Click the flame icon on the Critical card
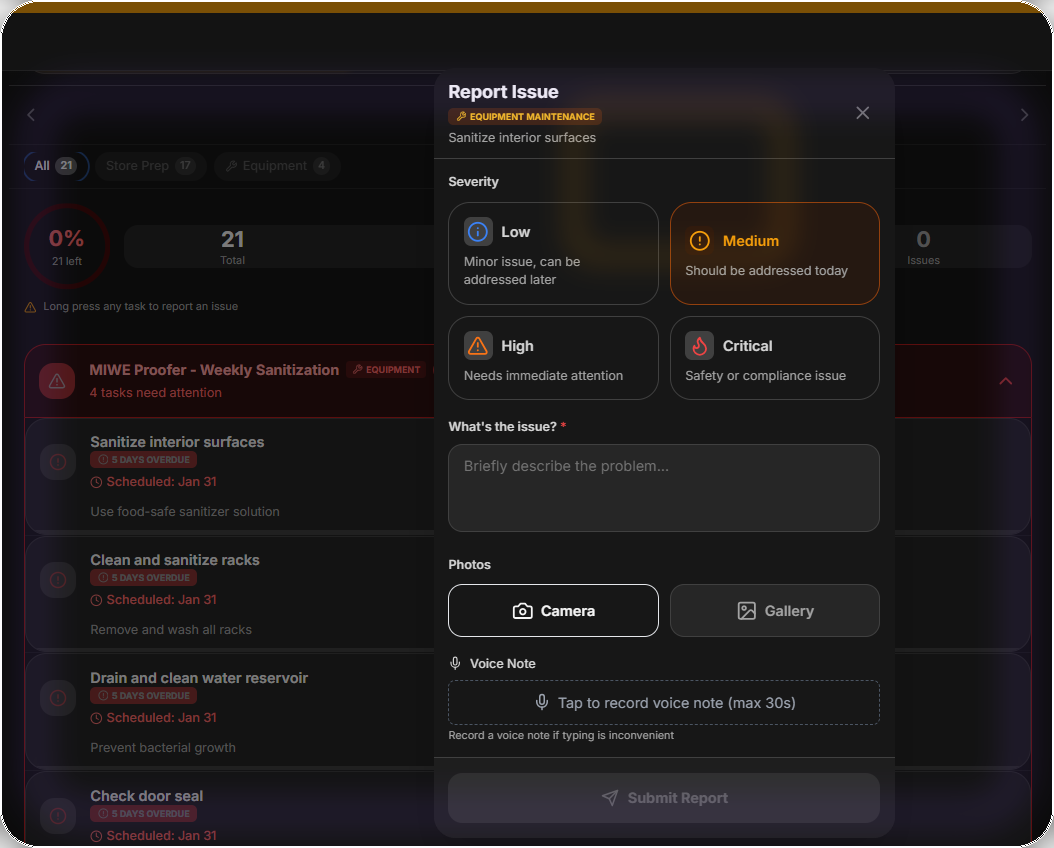The width and height of the screenshot is (1054, 848). (x=699, y=345)
